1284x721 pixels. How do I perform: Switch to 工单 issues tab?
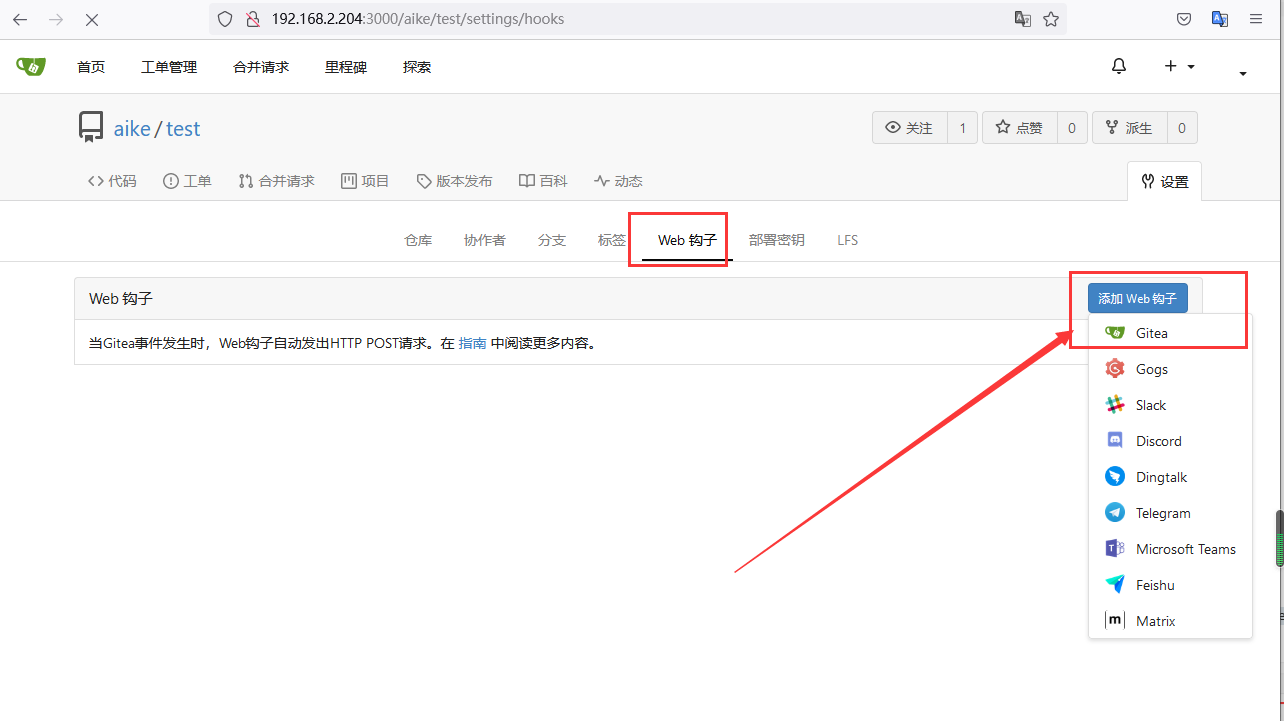187,181
